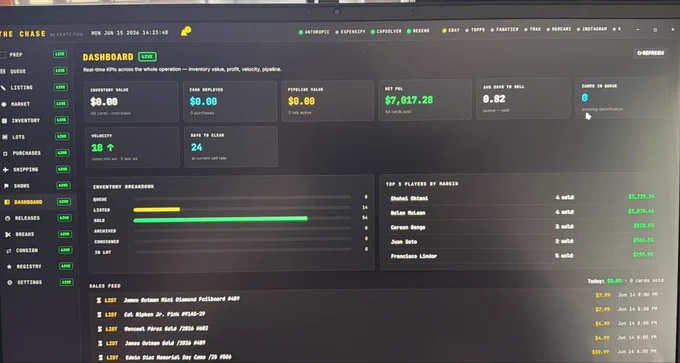Viewport: 680px width, 363px height.
Task: Open Prep via its sidebar icon
Action: [3, 55]
